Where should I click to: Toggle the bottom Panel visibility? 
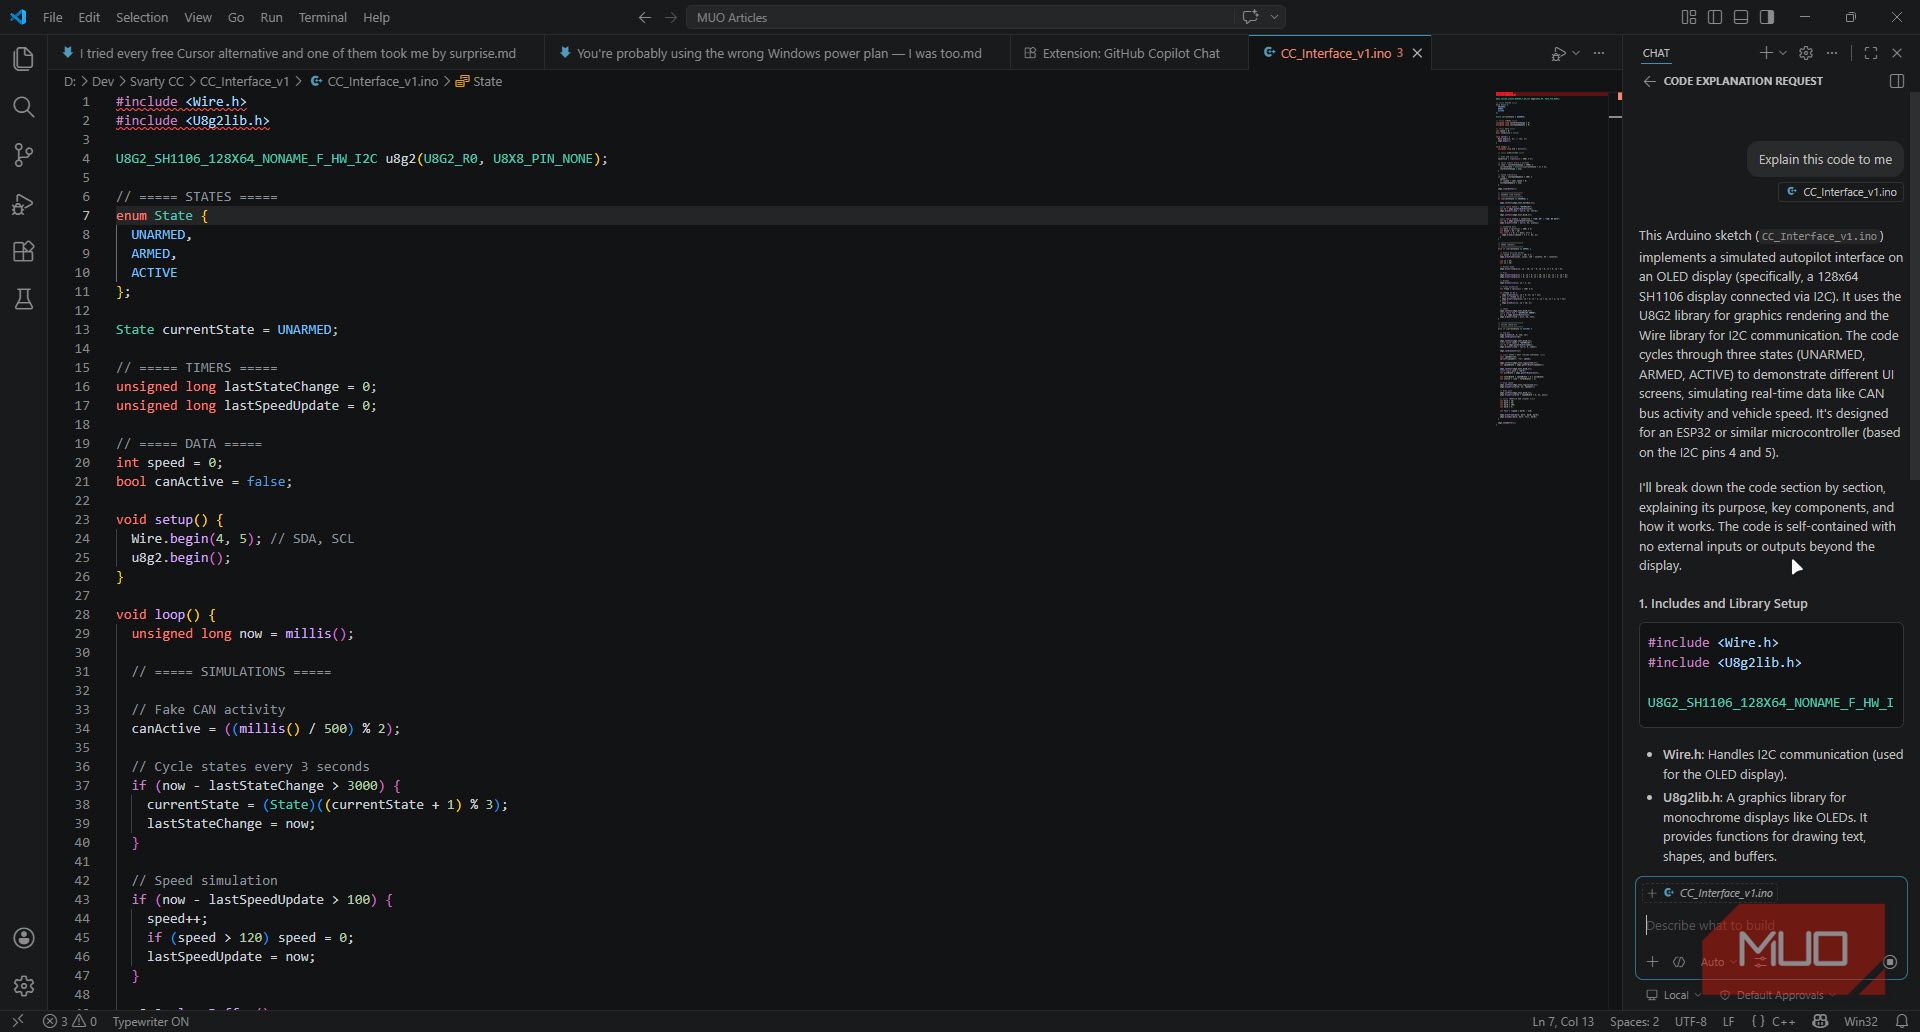[1741, 17]
